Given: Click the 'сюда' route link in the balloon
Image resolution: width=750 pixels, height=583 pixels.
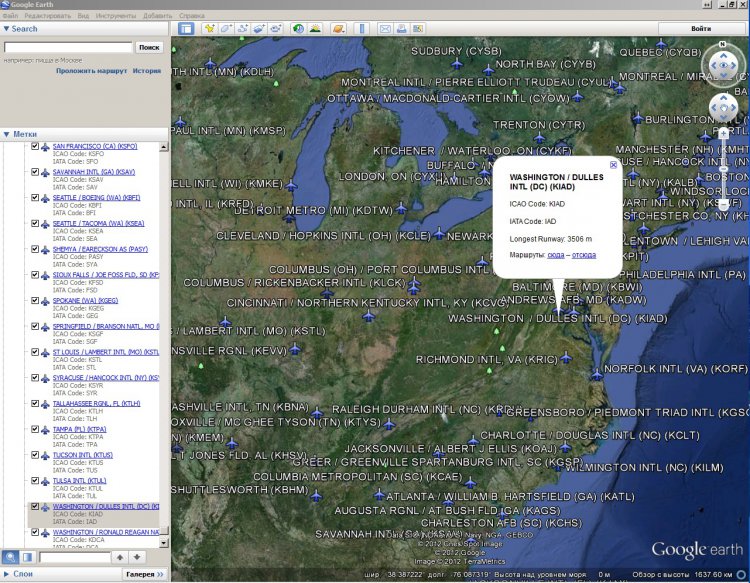Looking at the screenshot, I should [x=555, y=255].
